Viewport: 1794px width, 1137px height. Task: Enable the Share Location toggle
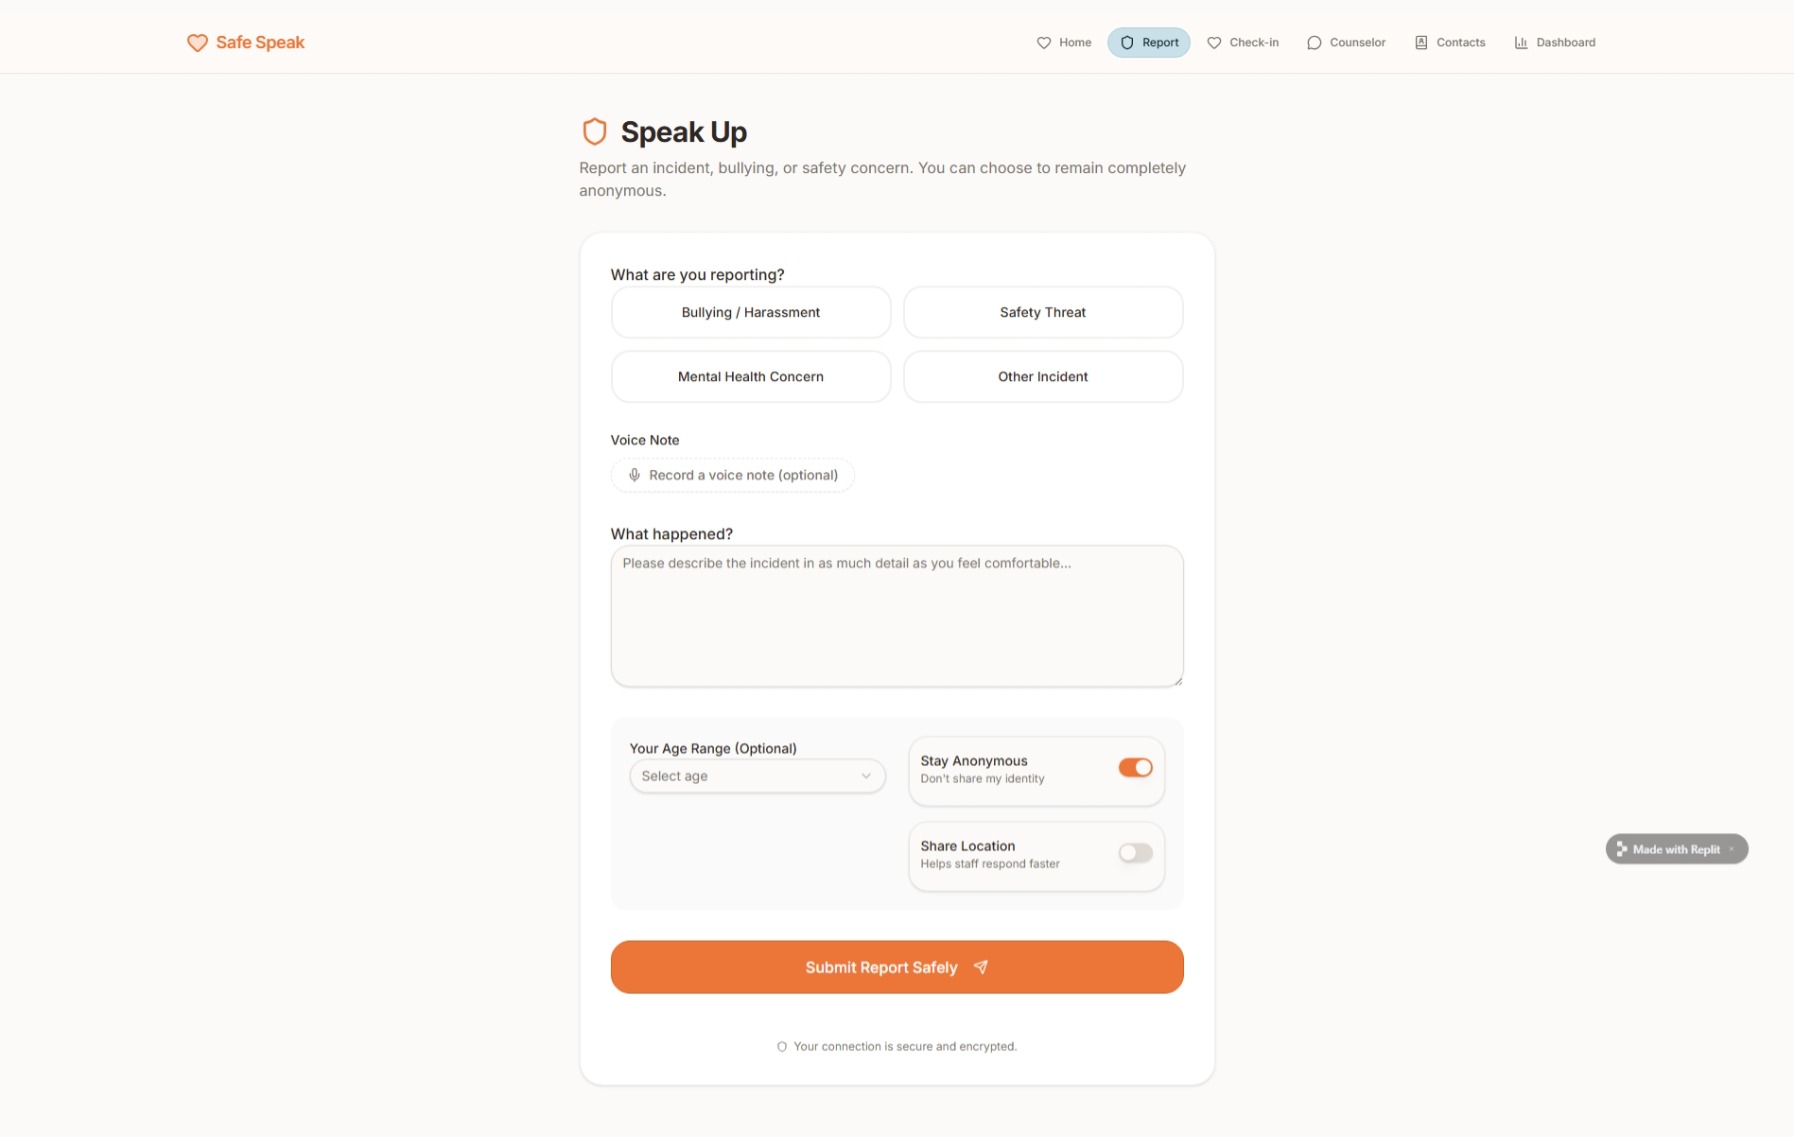coord(1135,852)
